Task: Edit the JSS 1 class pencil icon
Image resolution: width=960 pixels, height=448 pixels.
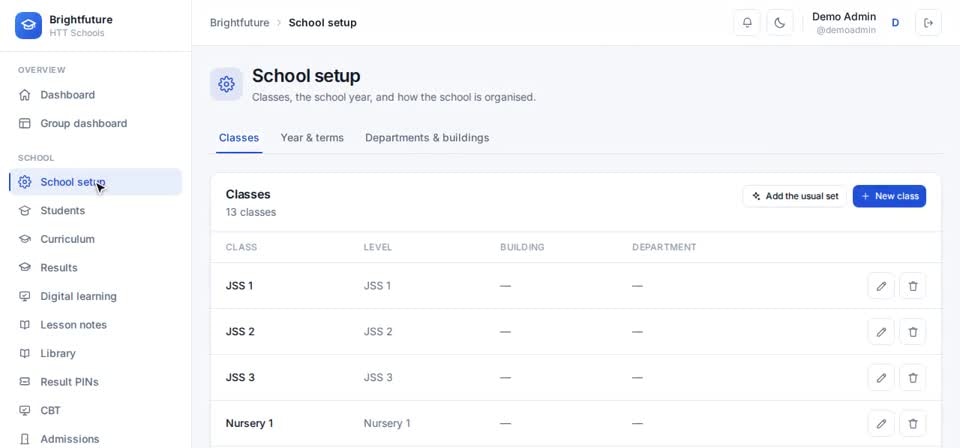Action: pos(881,286)
